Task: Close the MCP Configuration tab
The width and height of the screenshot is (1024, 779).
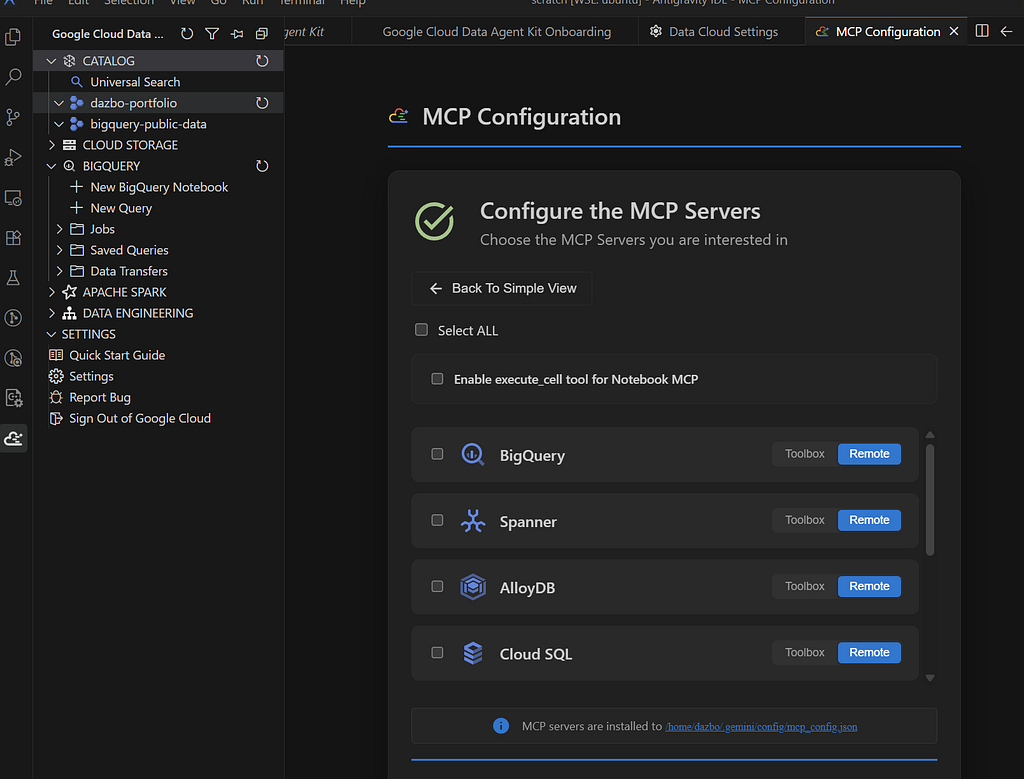Action: [x=954, y=31]
